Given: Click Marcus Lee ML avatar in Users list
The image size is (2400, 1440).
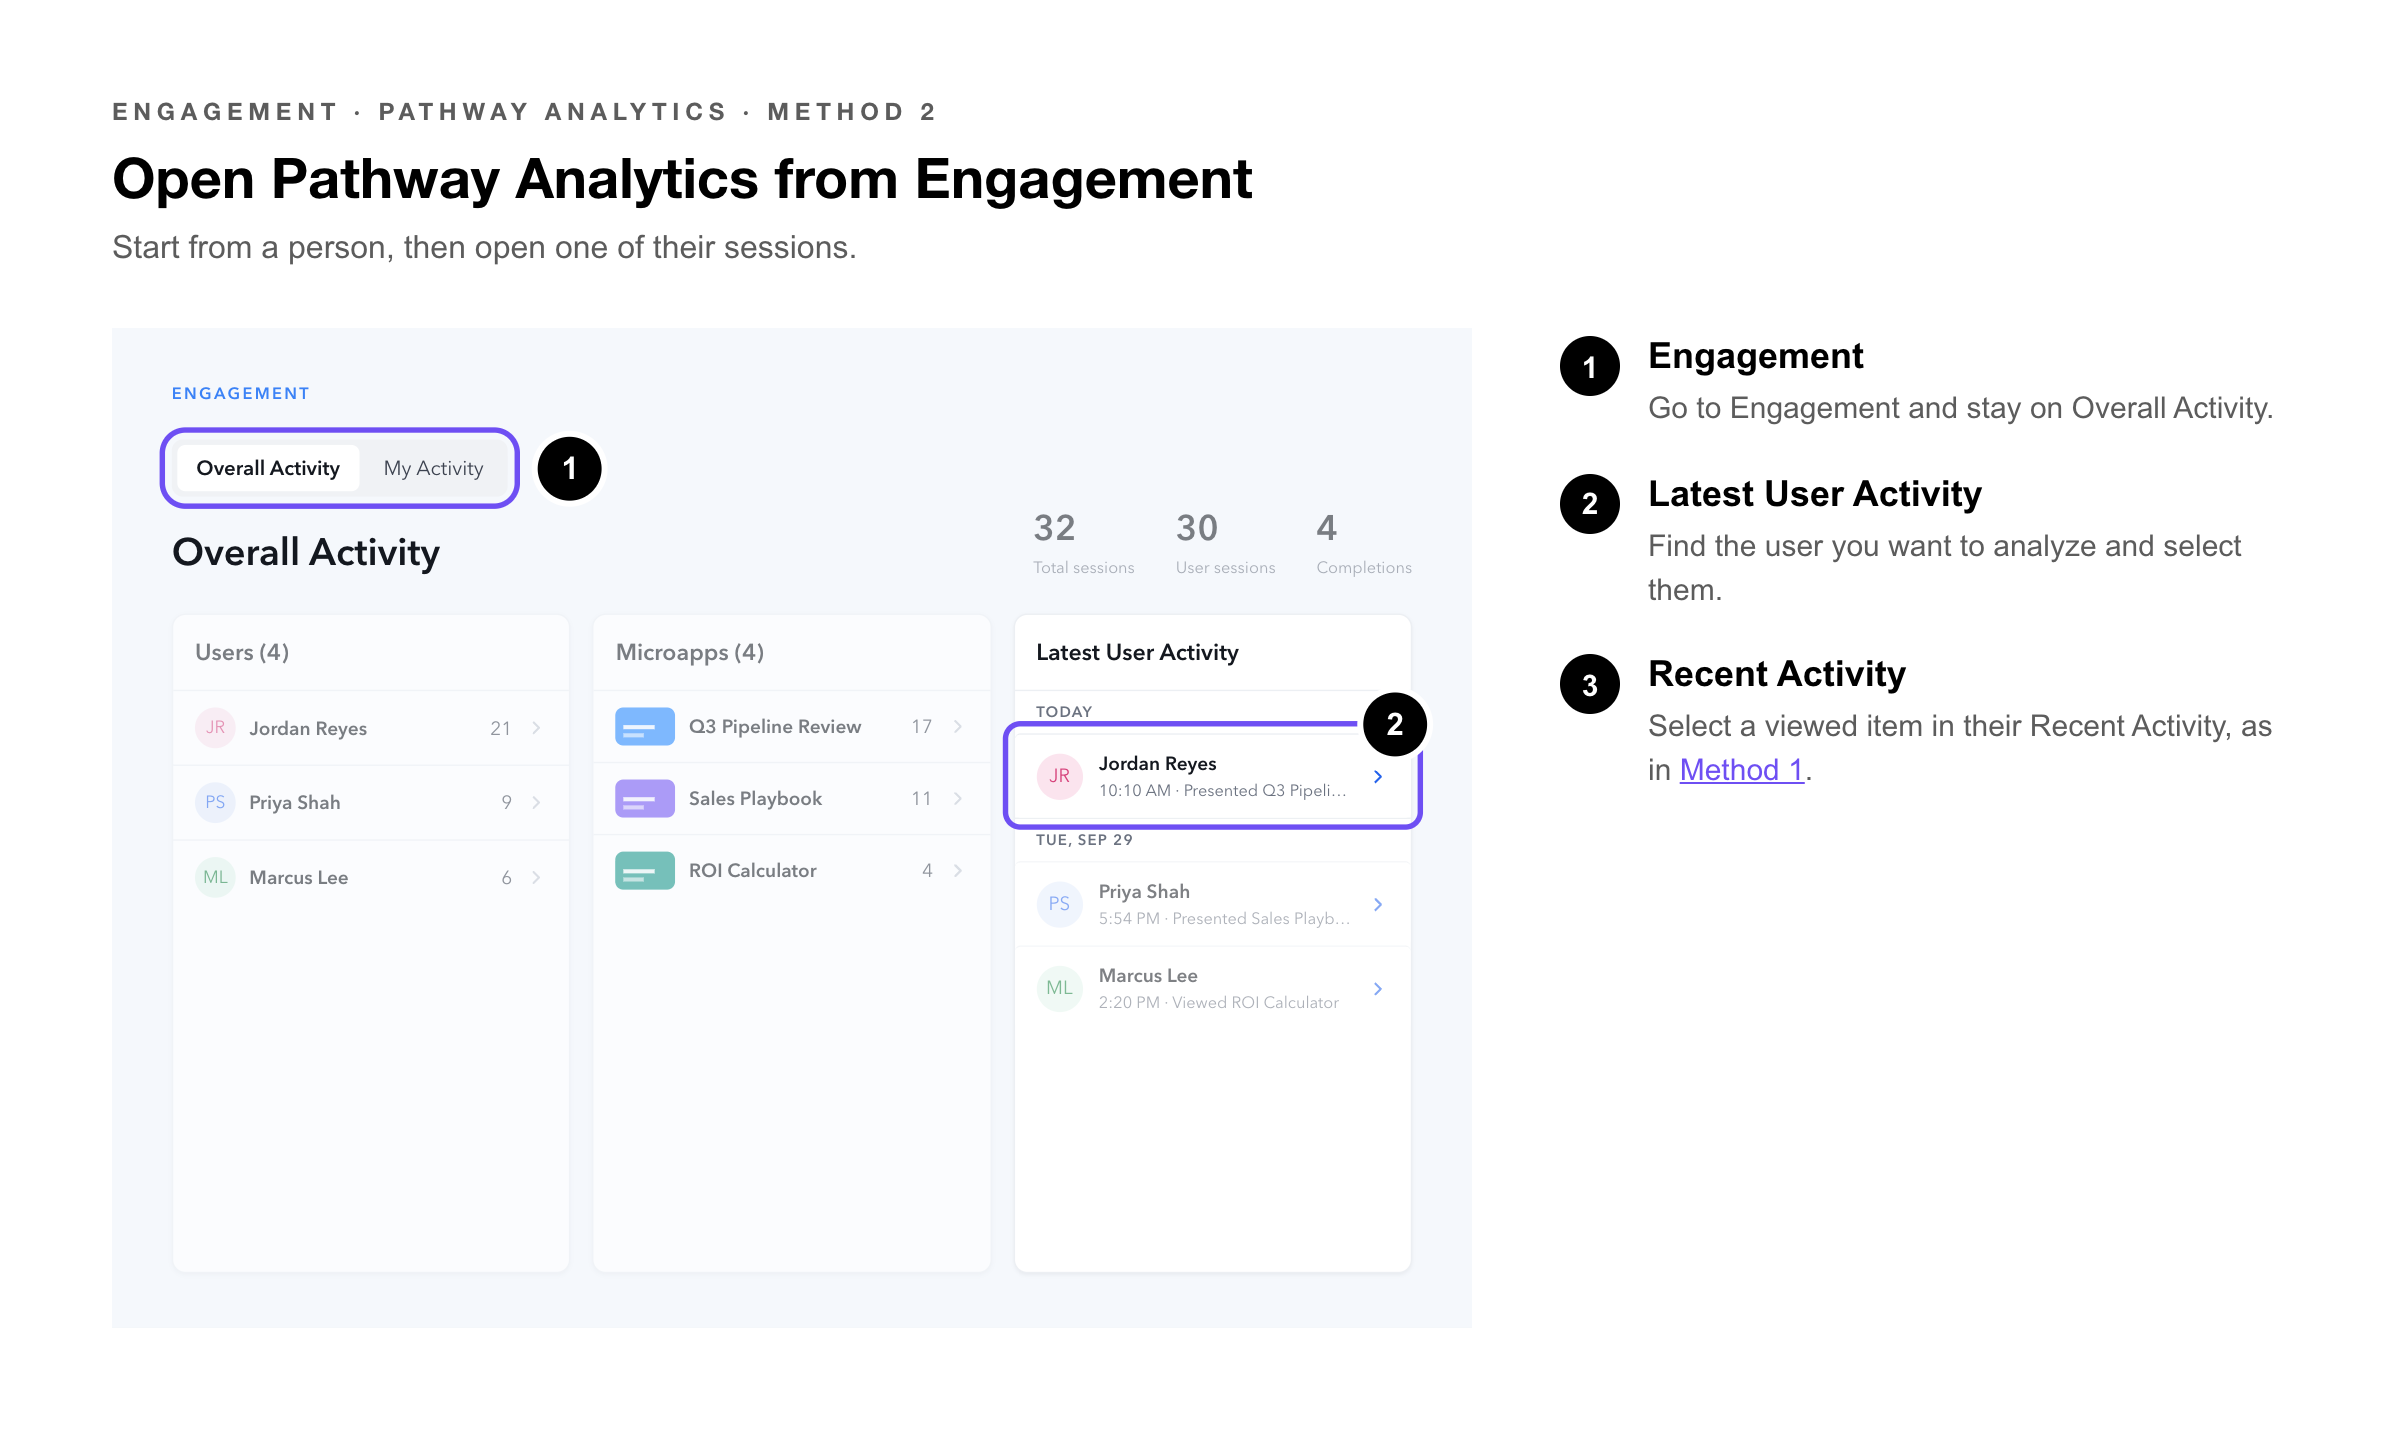Looking at the screenshot, I should [x=215, y=877].
